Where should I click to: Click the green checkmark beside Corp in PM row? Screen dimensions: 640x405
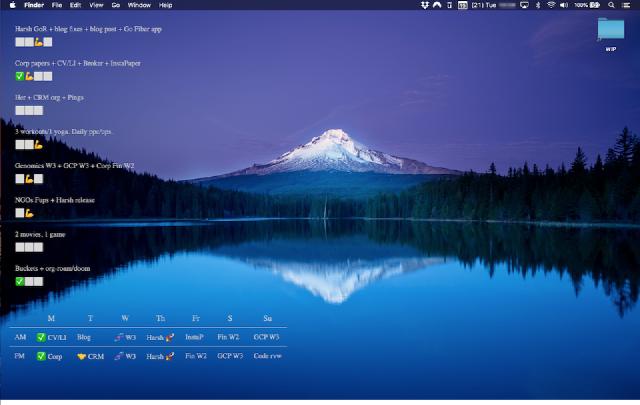click(x=41, y=356)
